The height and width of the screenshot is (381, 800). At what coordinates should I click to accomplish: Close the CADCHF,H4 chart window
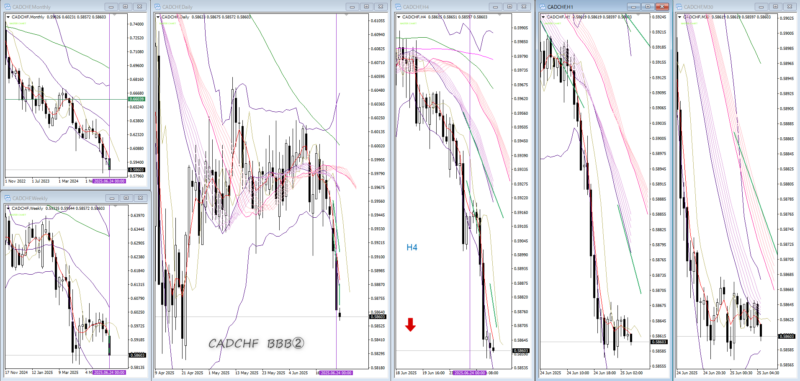pyautogui.click(x=524, y=7)
